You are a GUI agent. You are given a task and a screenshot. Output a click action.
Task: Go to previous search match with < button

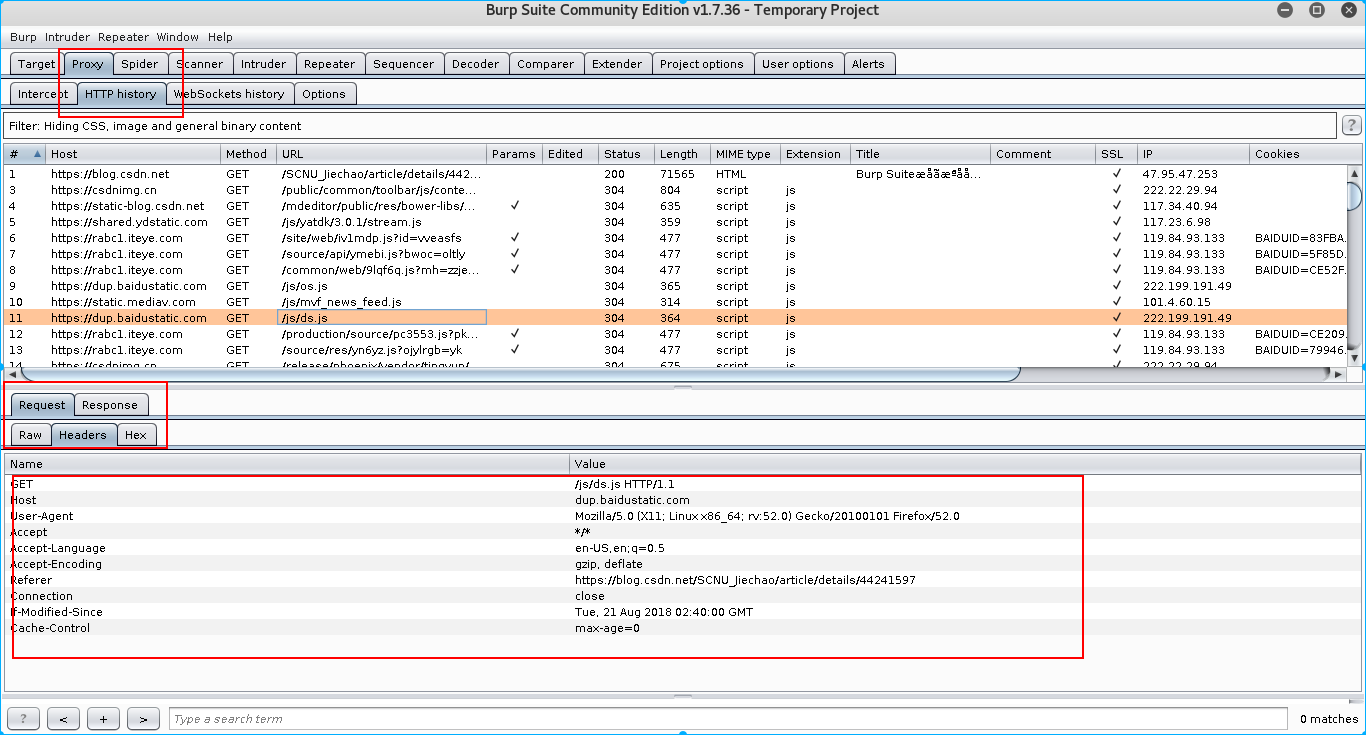point(64,719)
